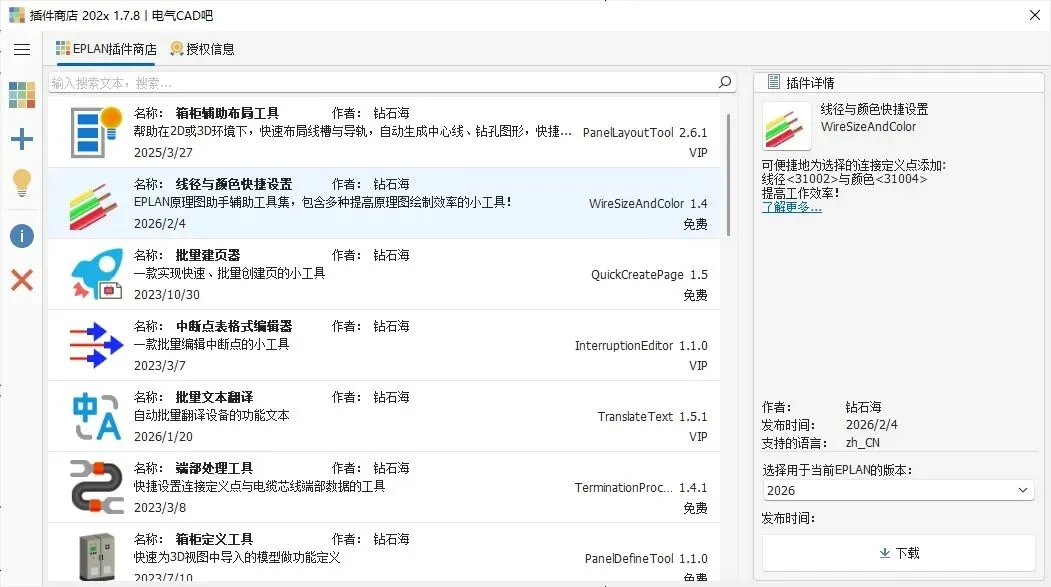Click the colorful grid store icon in sidebar
This screenshot has height=587, width=1051.
tap(22, 95)
